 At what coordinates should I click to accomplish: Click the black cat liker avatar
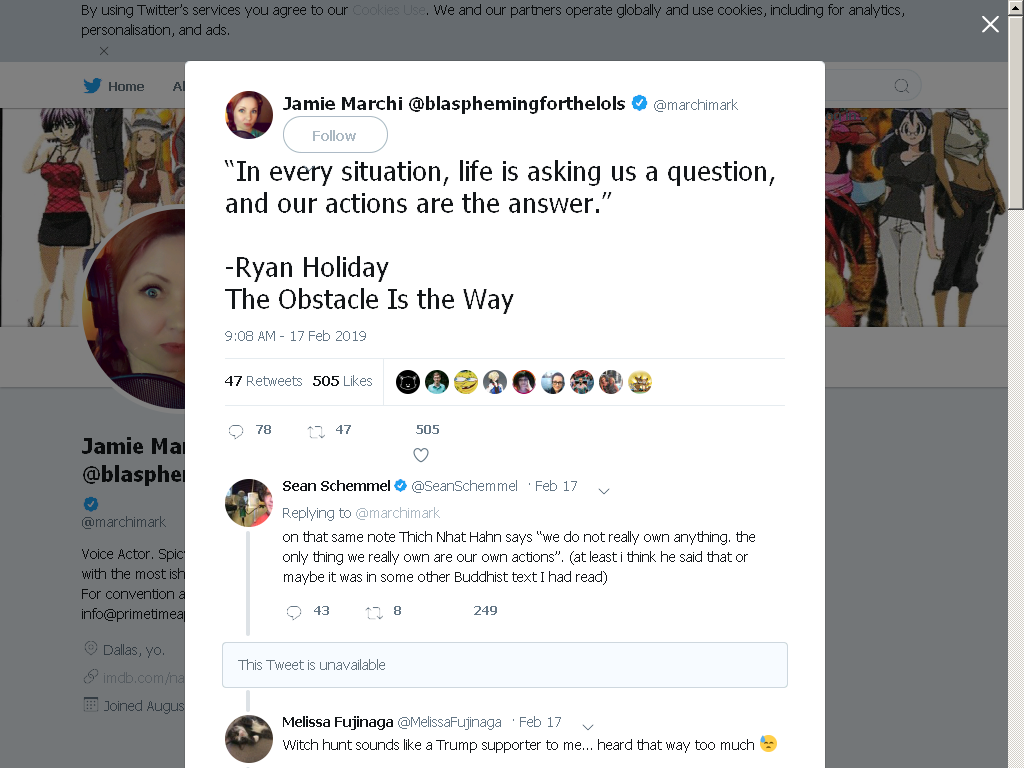[408, 382]
